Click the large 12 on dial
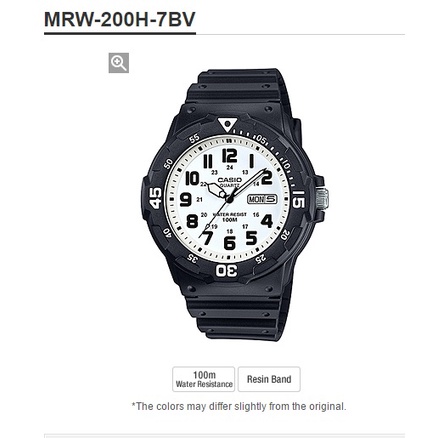This screenshot has width=438, height=438. pyautogui.click(x=229, y=156)
